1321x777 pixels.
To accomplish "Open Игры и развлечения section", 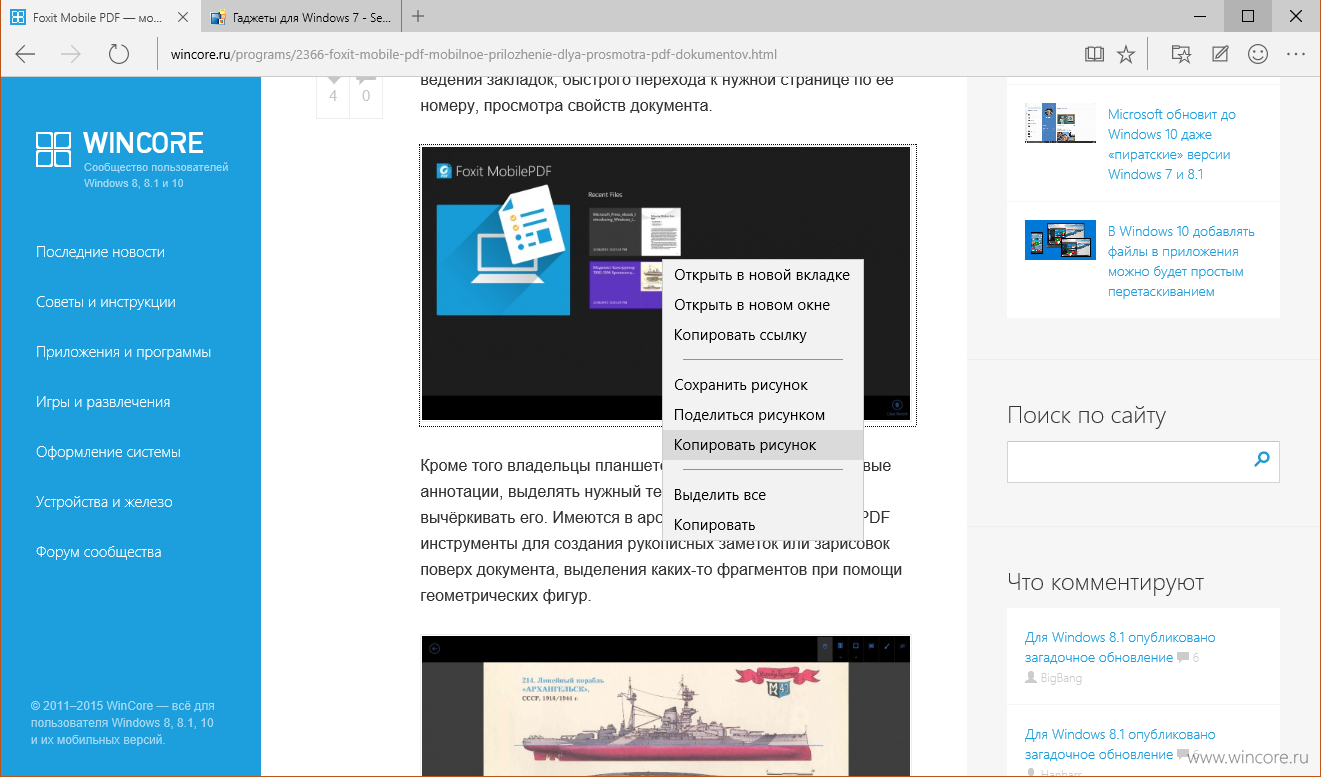I will [x=103, y=402].
